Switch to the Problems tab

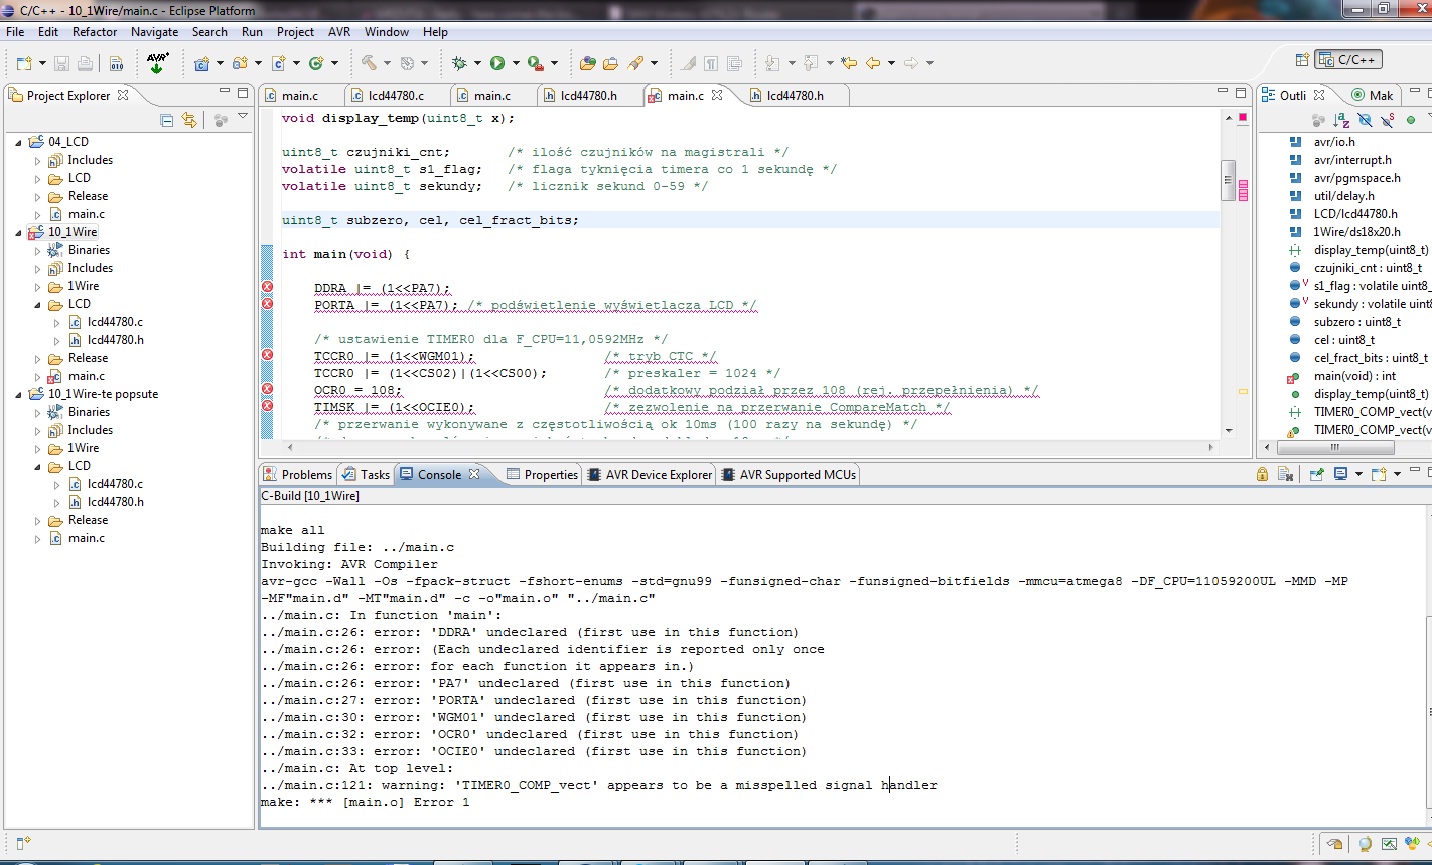[x=297, y=474]
